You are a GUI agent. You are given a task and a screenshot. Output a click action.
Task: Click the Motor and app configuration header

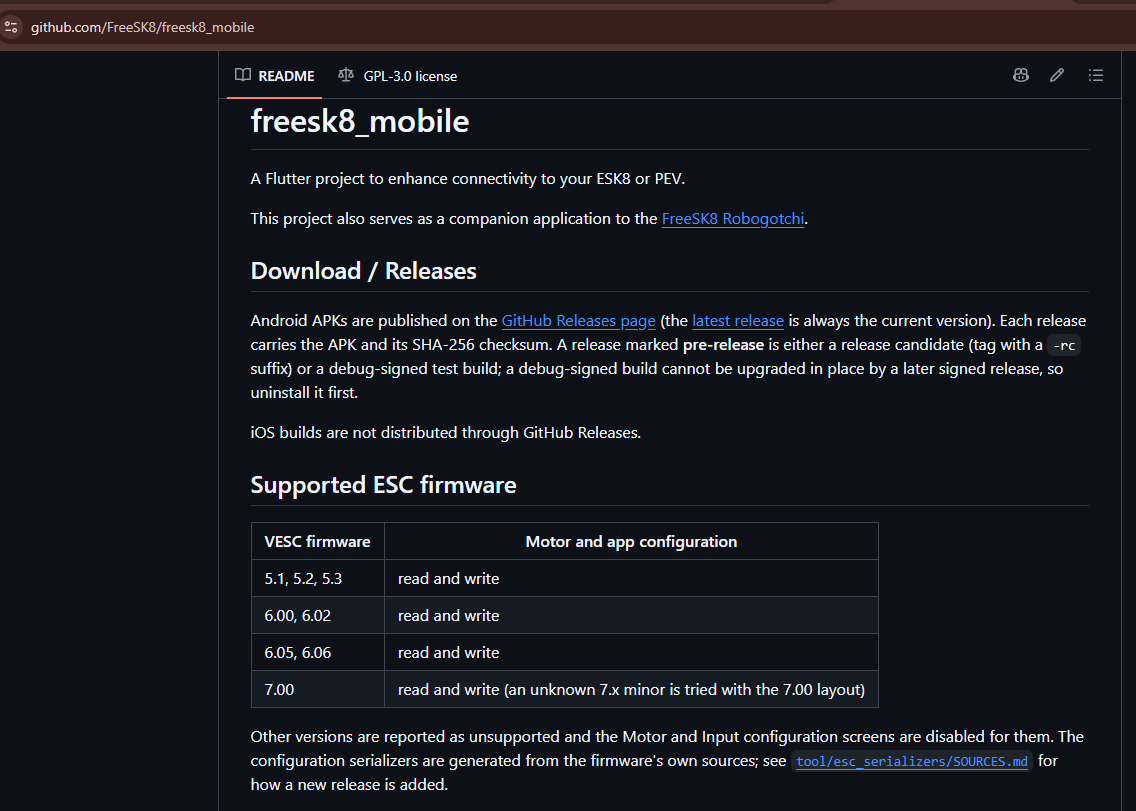tap(631, 541)
